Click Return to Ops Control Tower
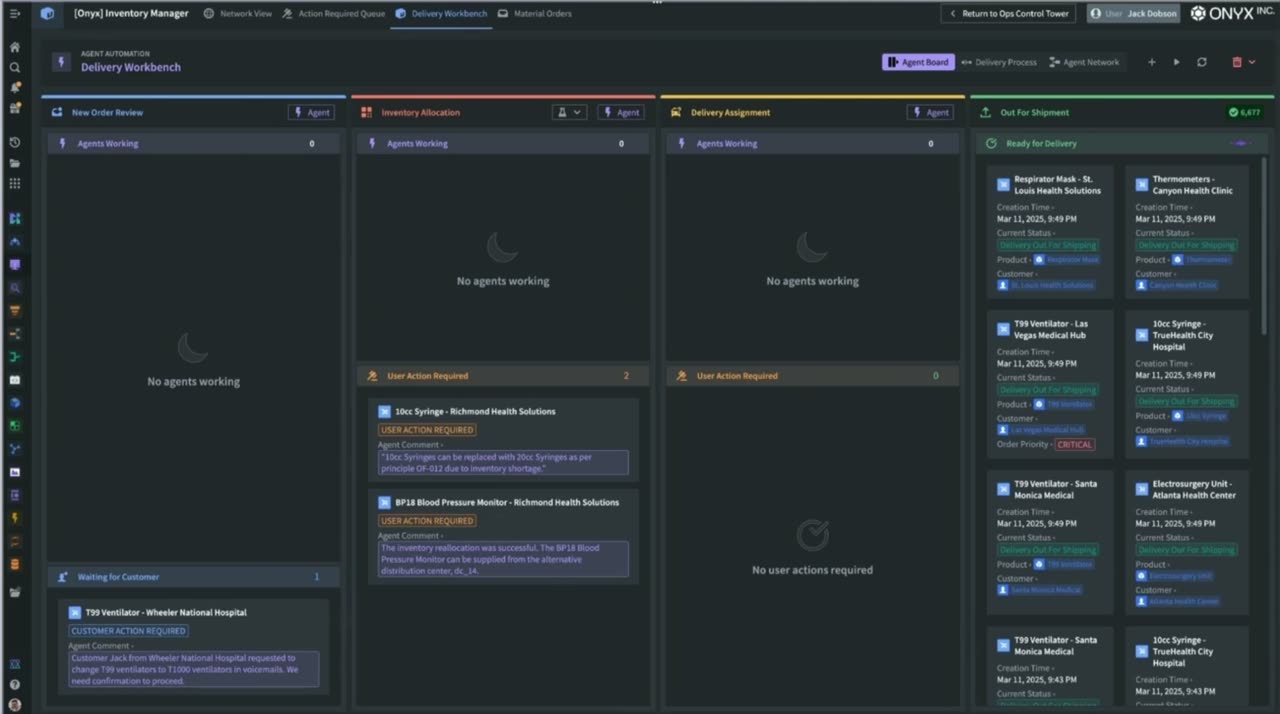Viewport: 1280px width, 714px height. point(1008,14)
